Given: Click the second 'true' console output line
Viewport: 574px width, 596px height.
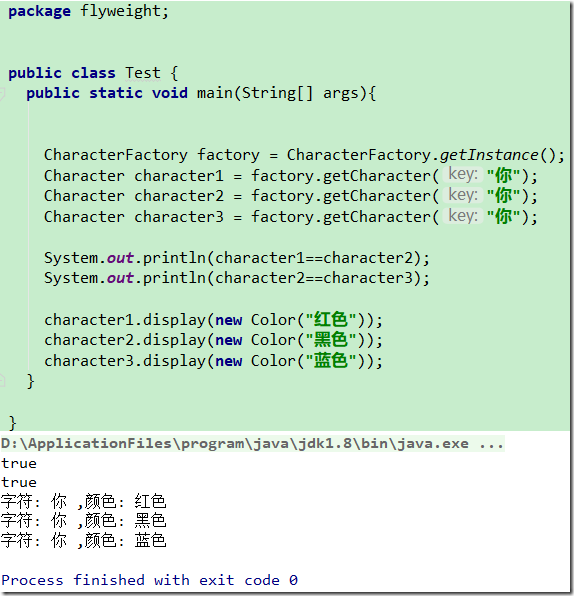Looking at the screenshot, I should (19, 483).
